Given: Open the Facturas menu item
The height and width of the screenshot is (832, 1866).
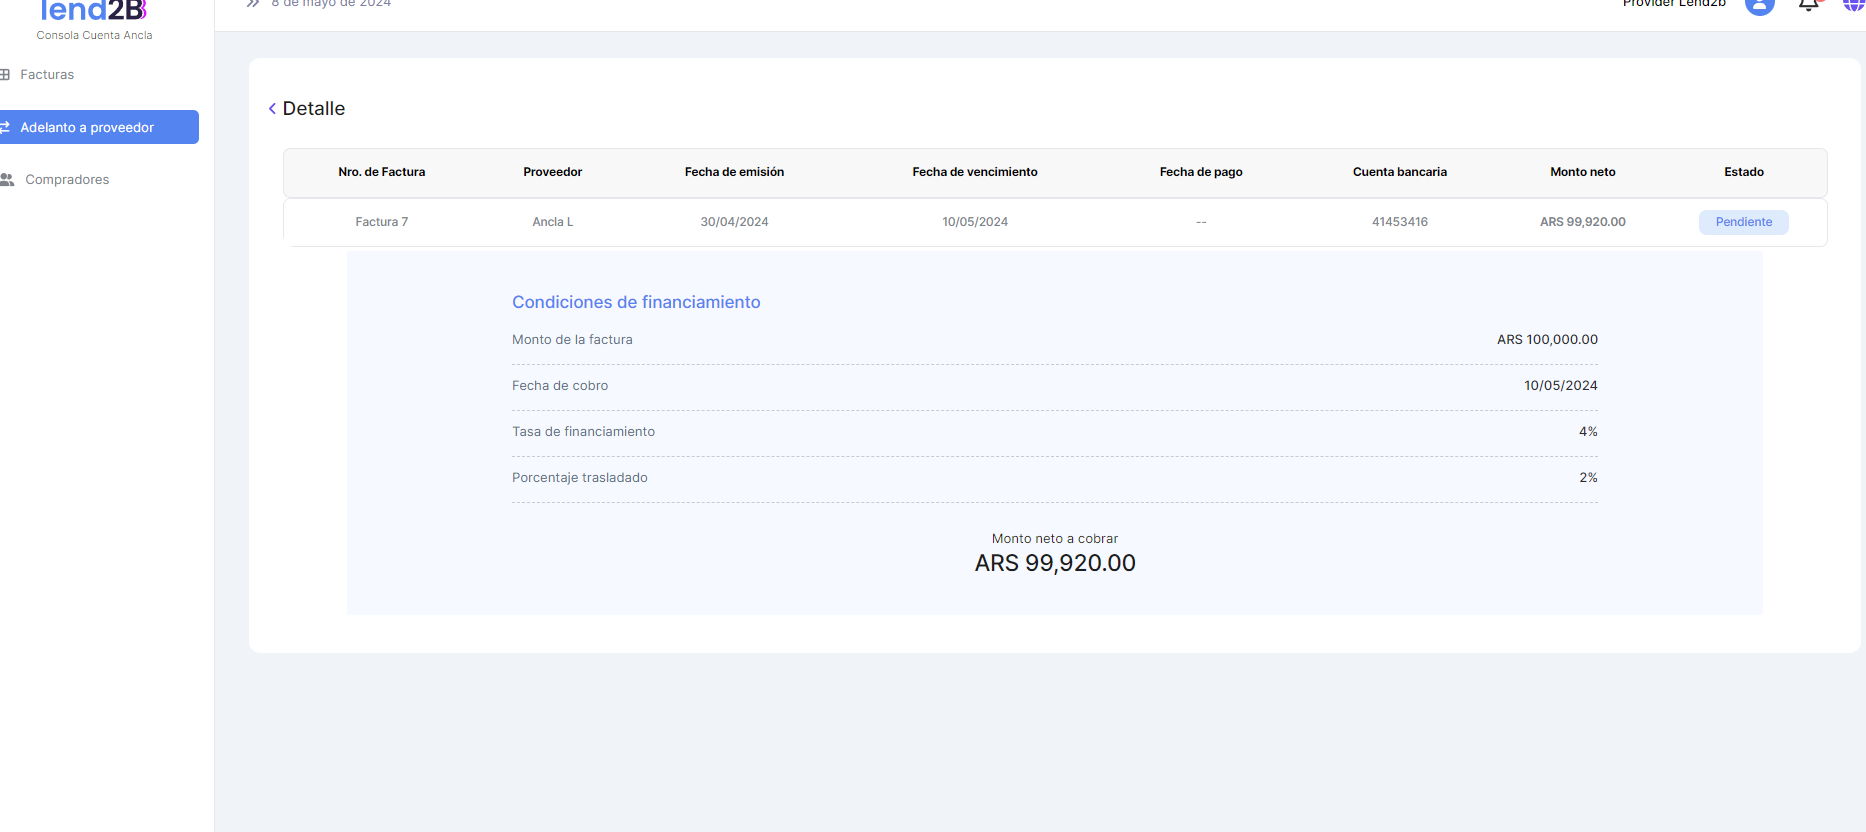Looking at the screenshot, I should click(47, 75).
